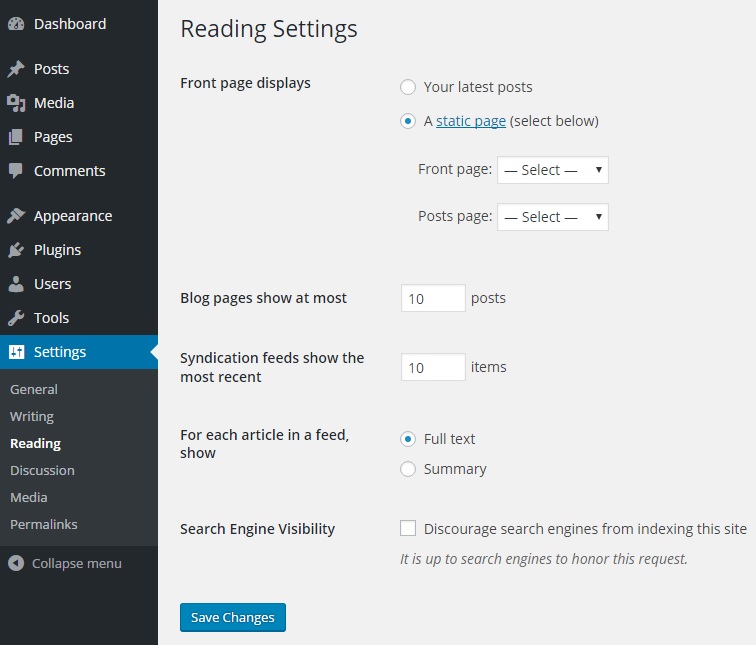Click the Pages stacked-sheets icon
This screenshot has height=645, width=756.
pos(16,137)
